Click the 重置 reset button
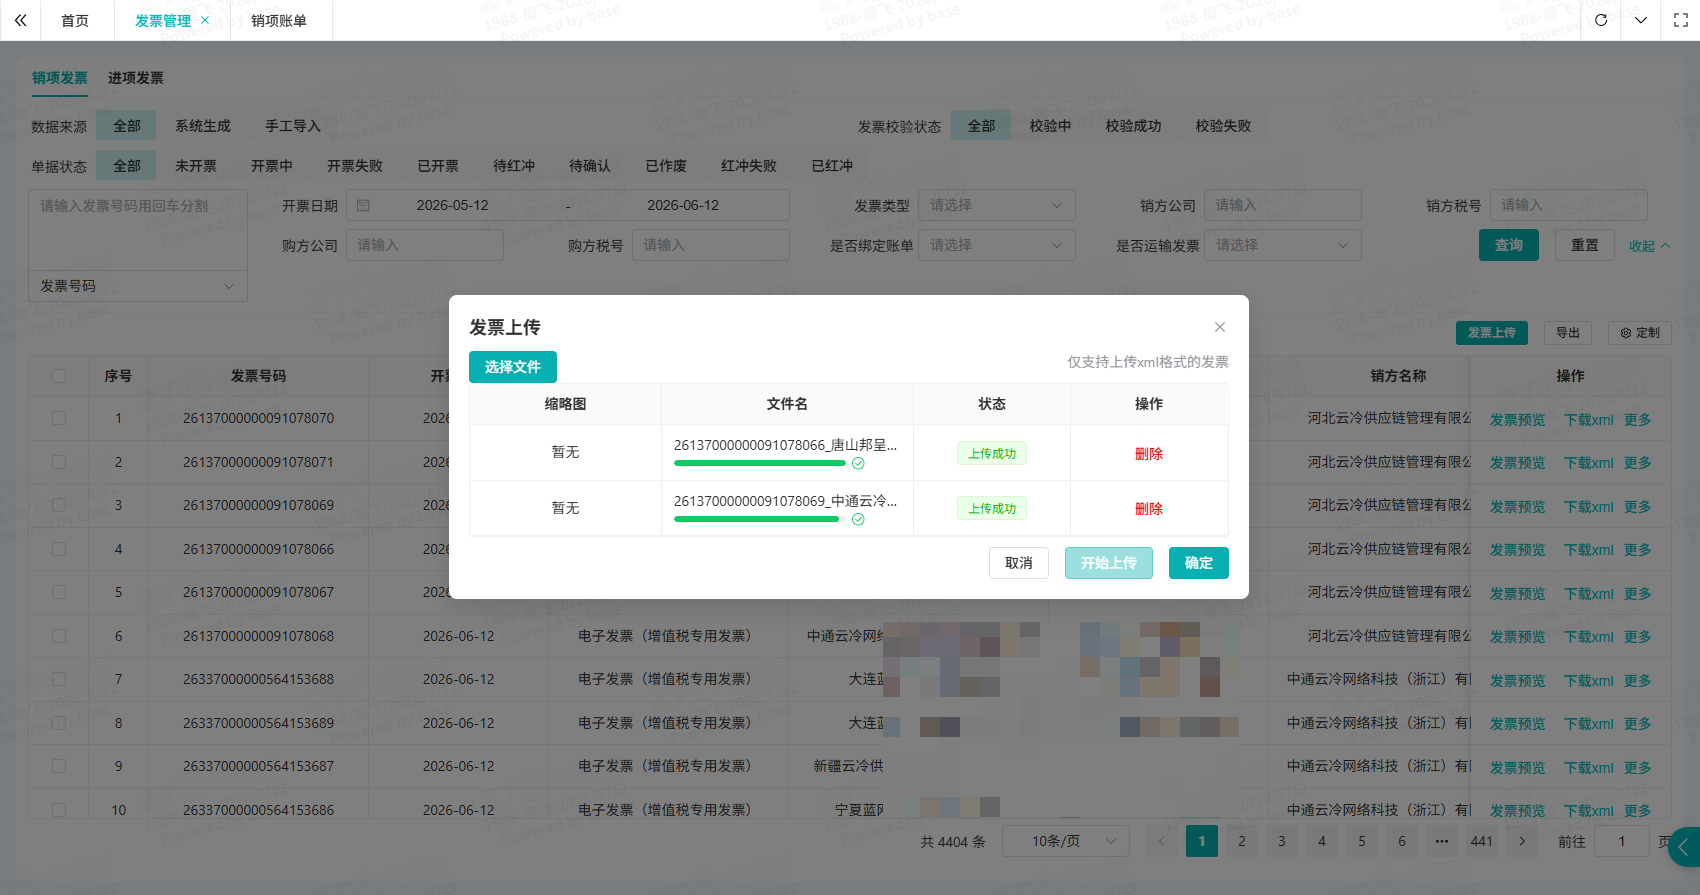This screenshot has width=1700, height=895. pos(1585,245)
